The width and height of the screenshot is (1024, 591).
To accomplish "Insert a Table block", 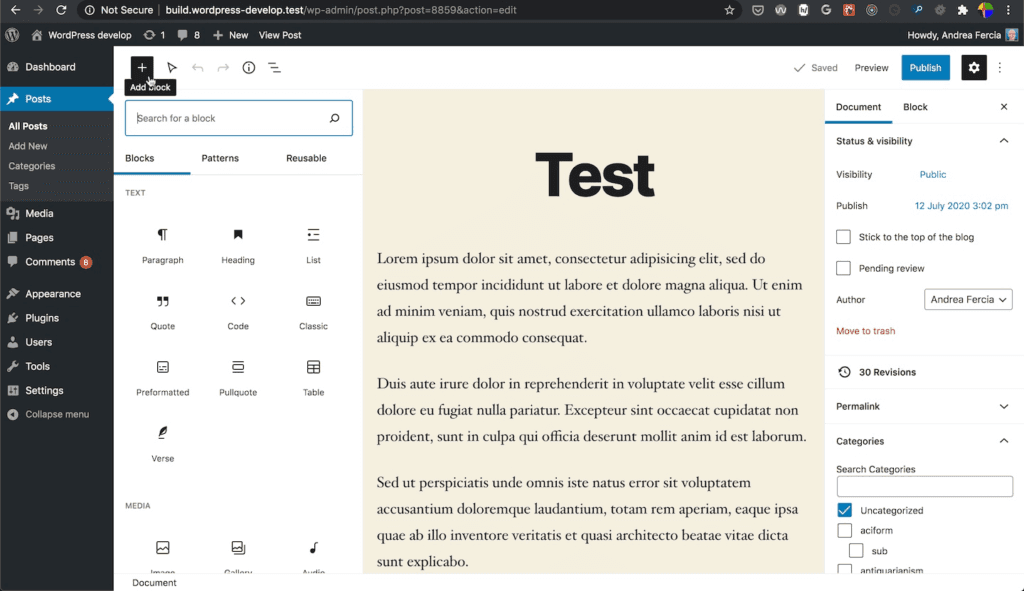I will tap(312, 373).
